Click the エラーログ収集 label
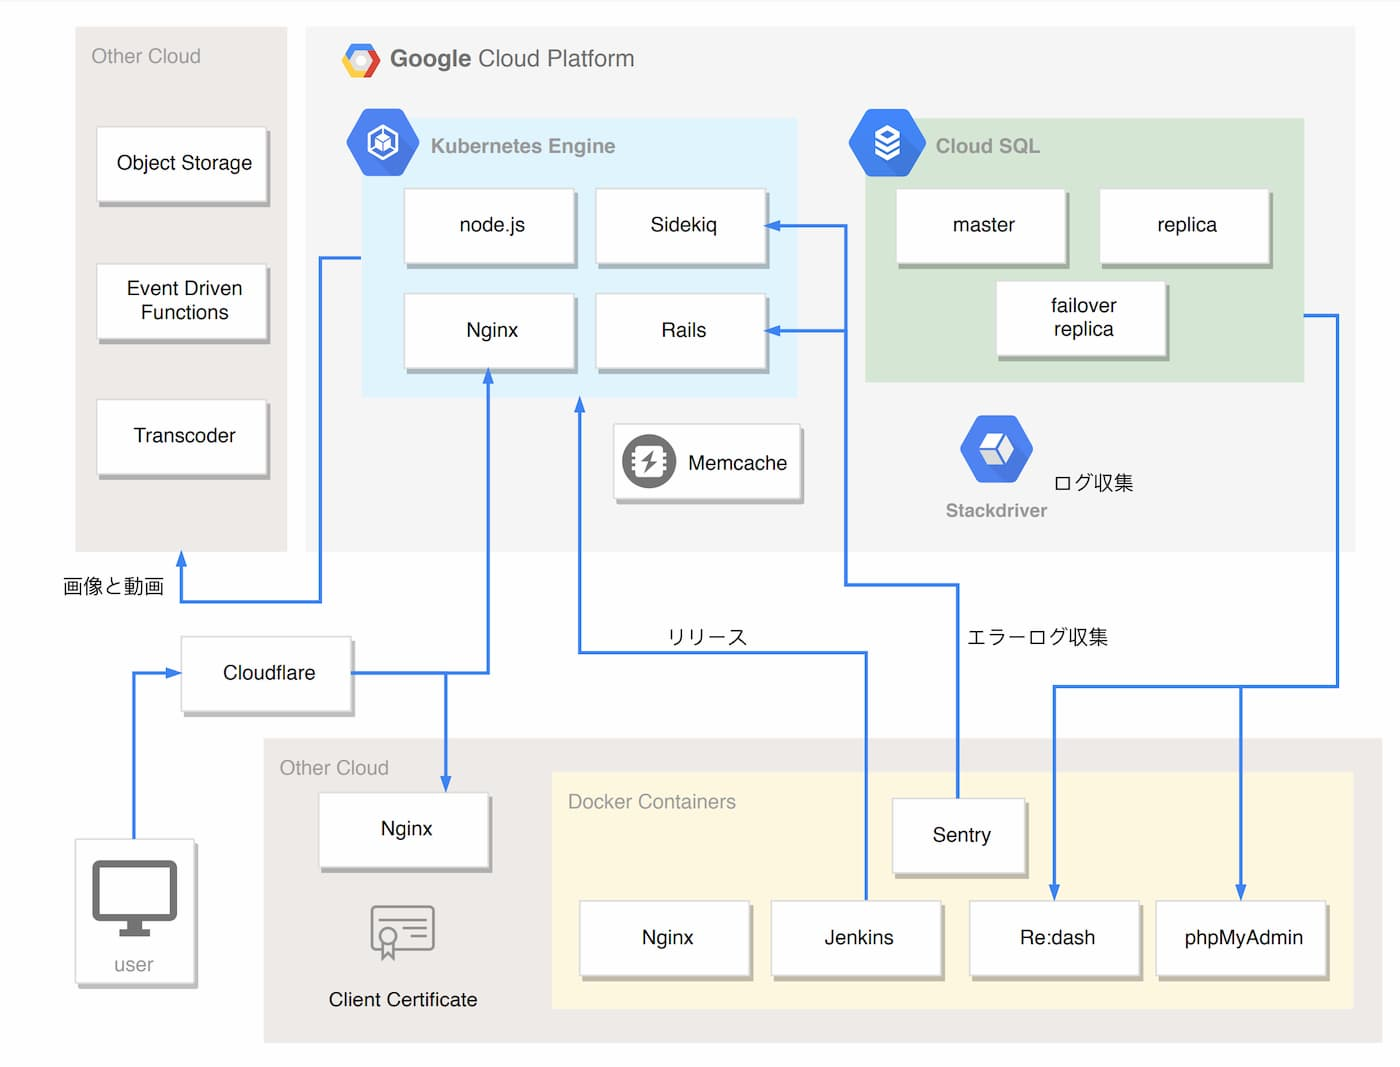 [1037, 637]
